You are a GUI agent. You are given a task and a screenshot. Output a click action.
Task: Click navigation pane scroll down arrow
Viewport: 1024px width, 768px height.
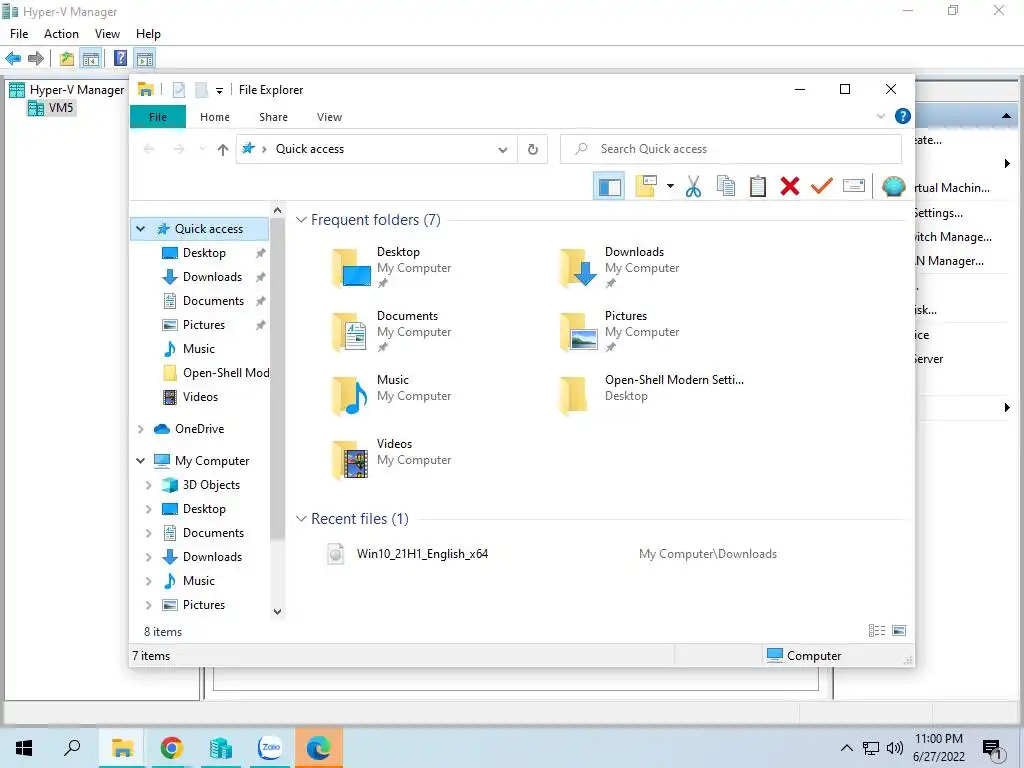click(278, 612)
